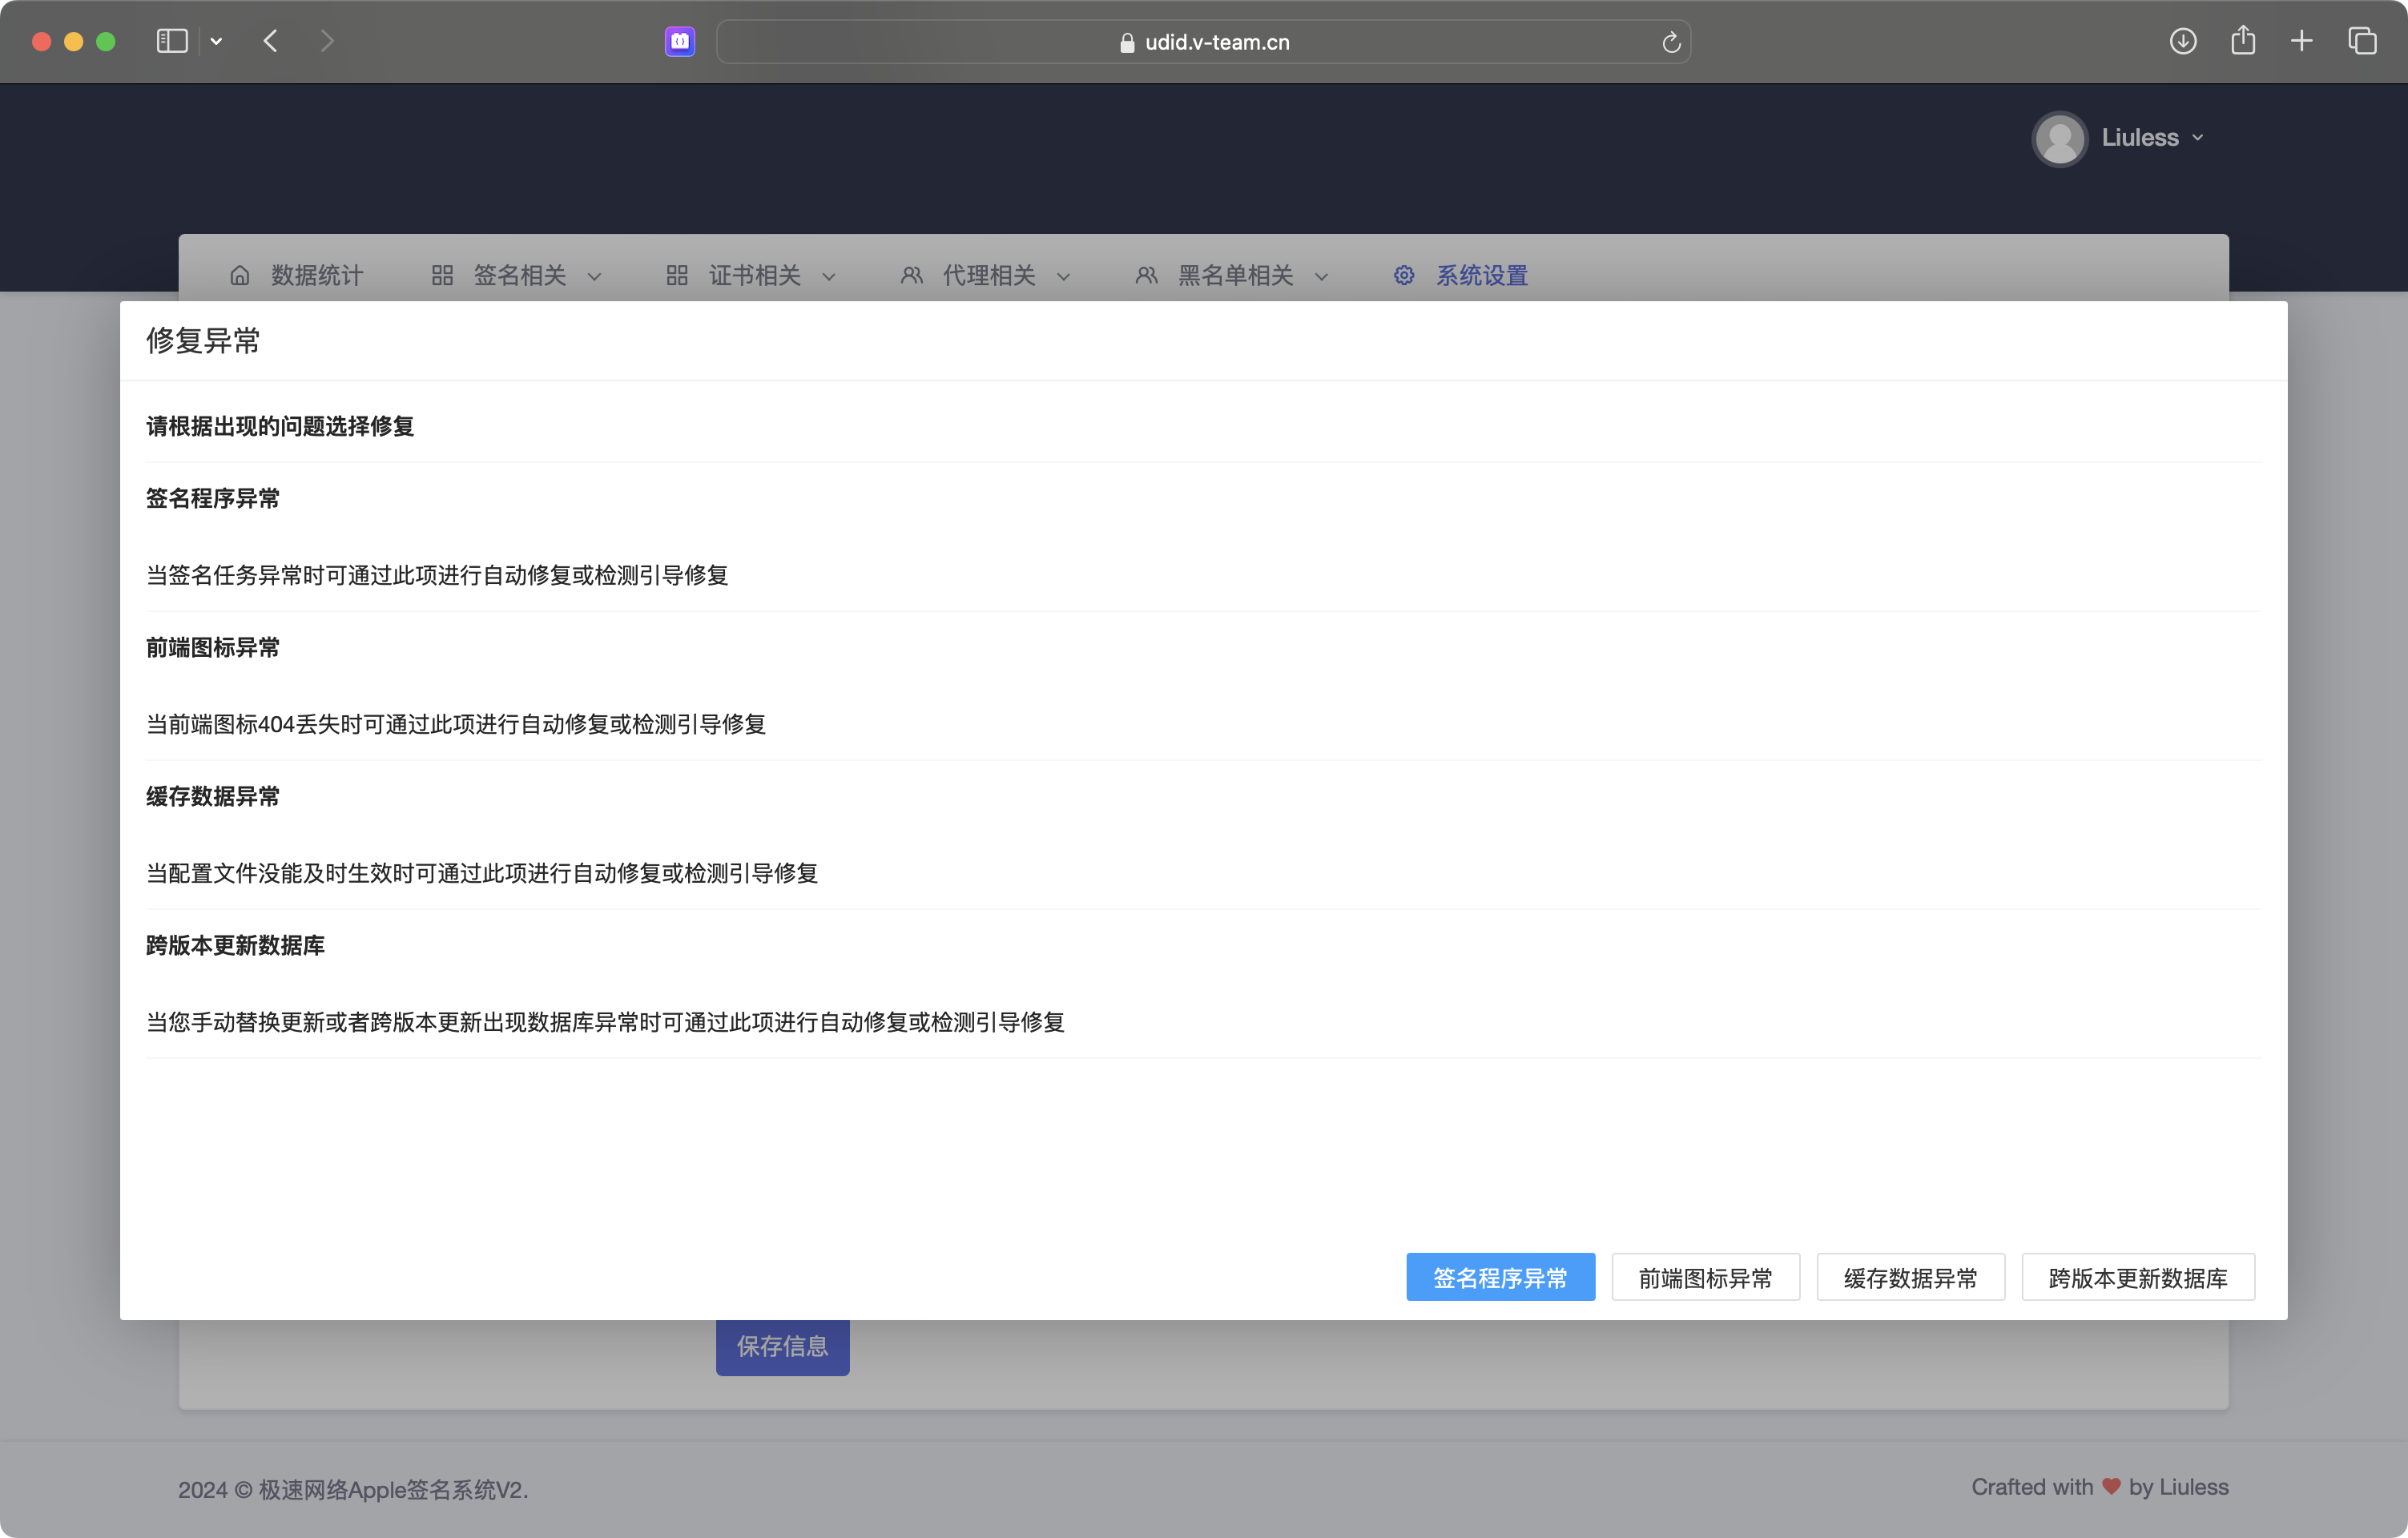
Task: Click description starting 当签名任务异常时
Action: pyautogui.click(x=437, y=575)
